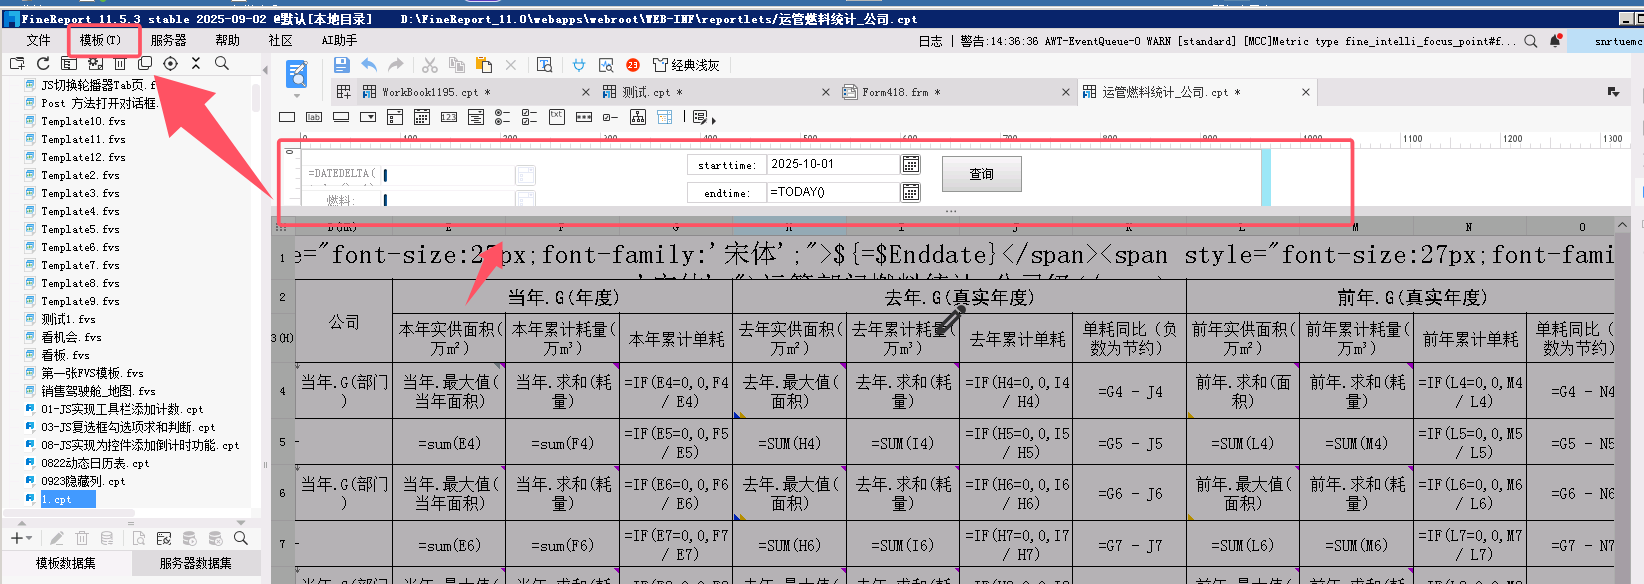Image resolution: width=1644 pixels, height=584 pixels.
Task: Open the endtime calendar picker icon
Action: pyautogui.click(x=911, y=192)
